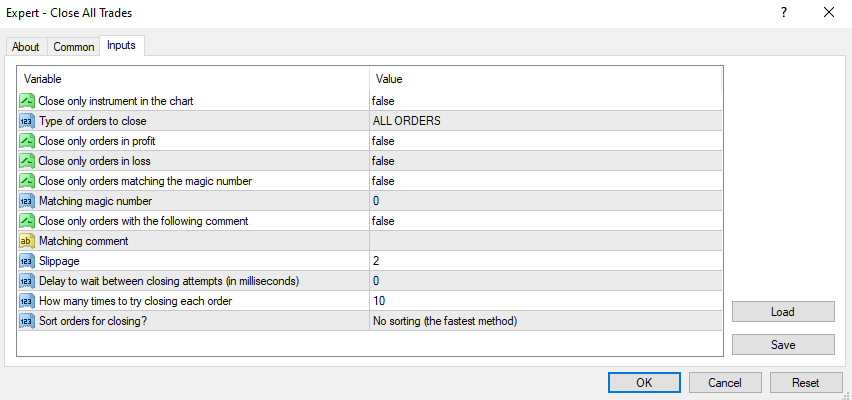Click the numeric icon next to 'Slippage'

[x=27, y=261]
